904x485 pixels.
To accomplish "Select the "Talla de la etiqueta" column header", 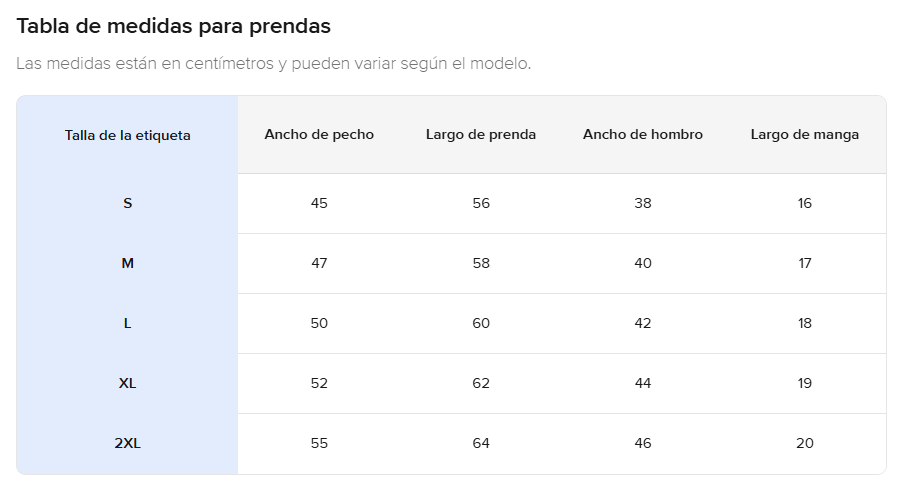I will [x=127, y=135].
